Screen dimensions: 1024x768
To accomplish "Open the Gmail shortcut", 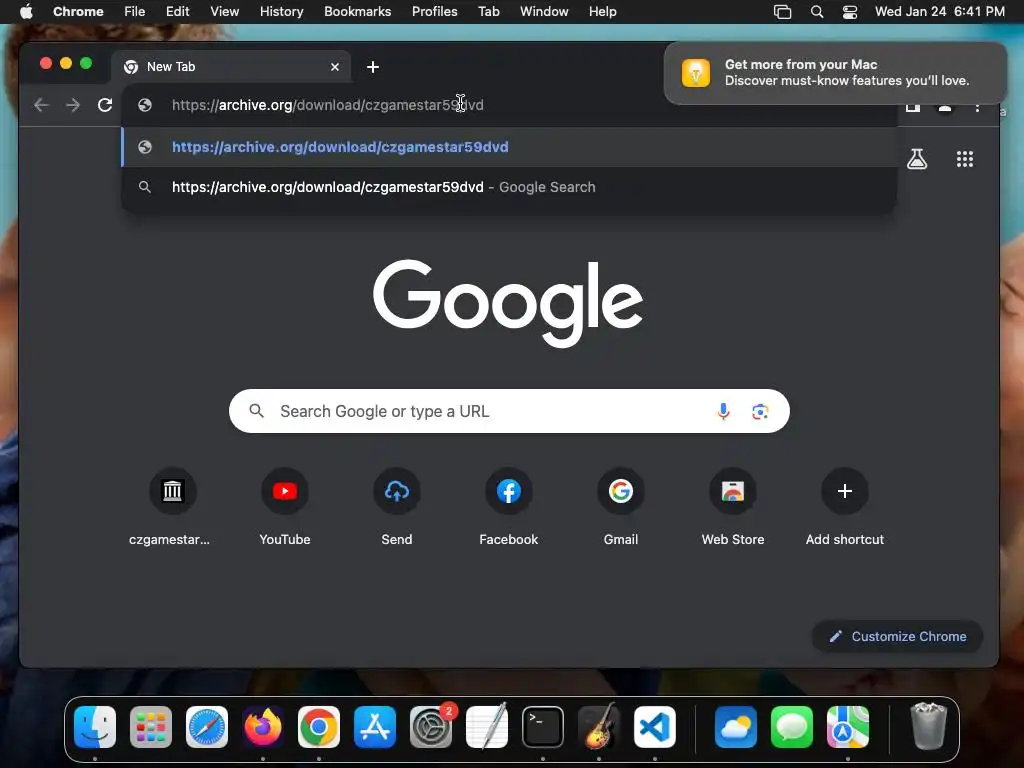I will [x=620, y=508].
